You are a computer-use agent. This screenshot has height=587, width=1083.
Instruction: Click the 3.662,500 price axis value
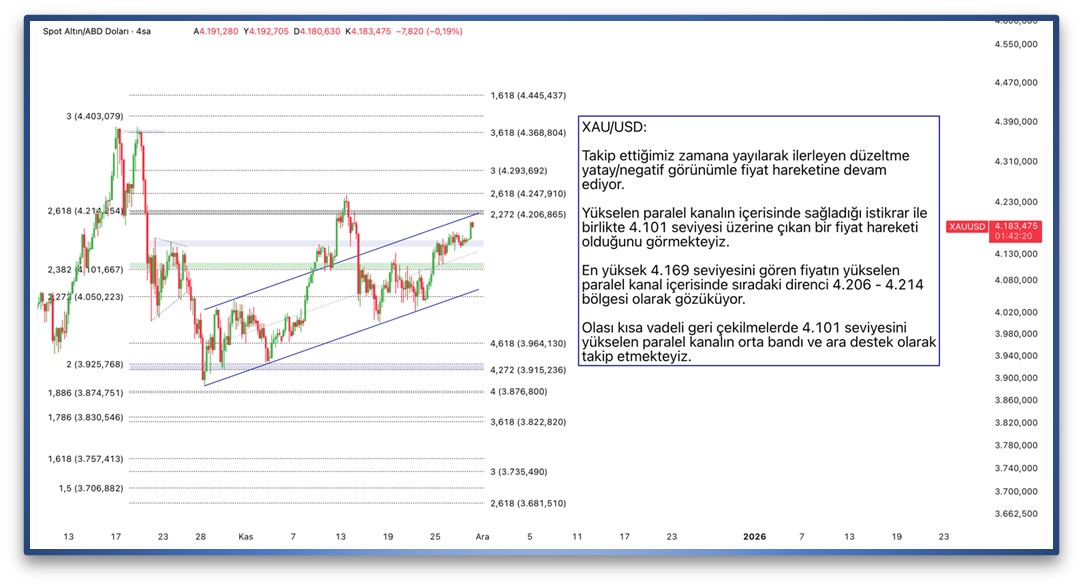pyautogui.click(x=1015, y=514)
